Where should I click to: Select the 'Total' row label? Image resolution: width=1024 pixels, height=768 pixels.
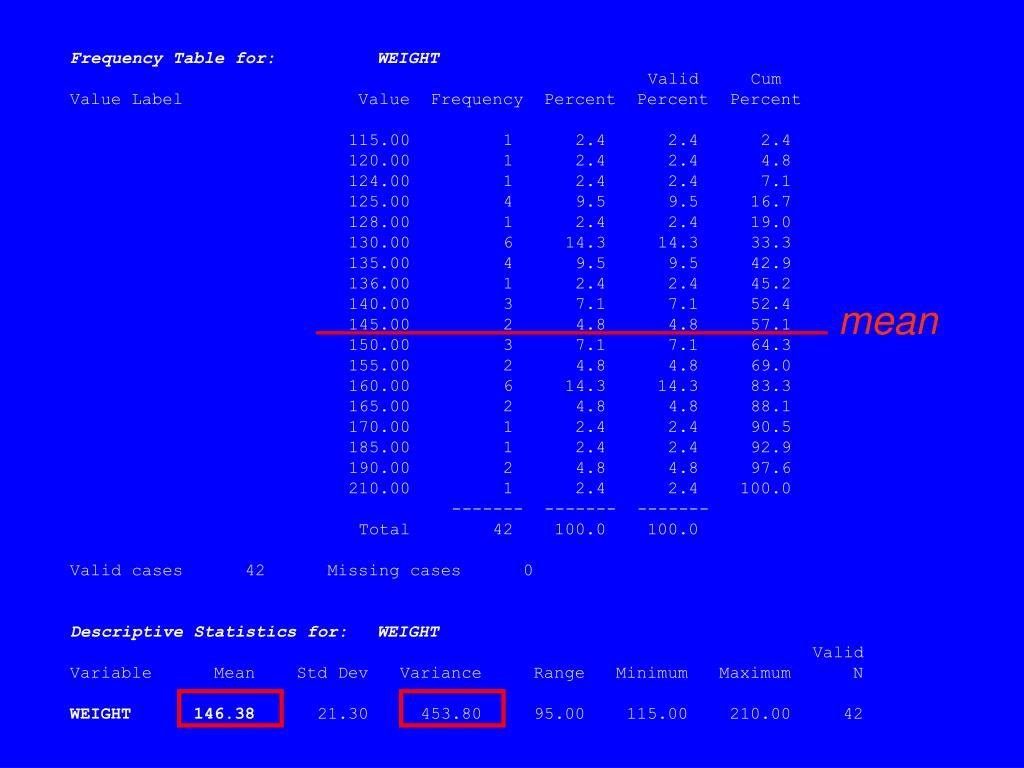coord(384,530)
